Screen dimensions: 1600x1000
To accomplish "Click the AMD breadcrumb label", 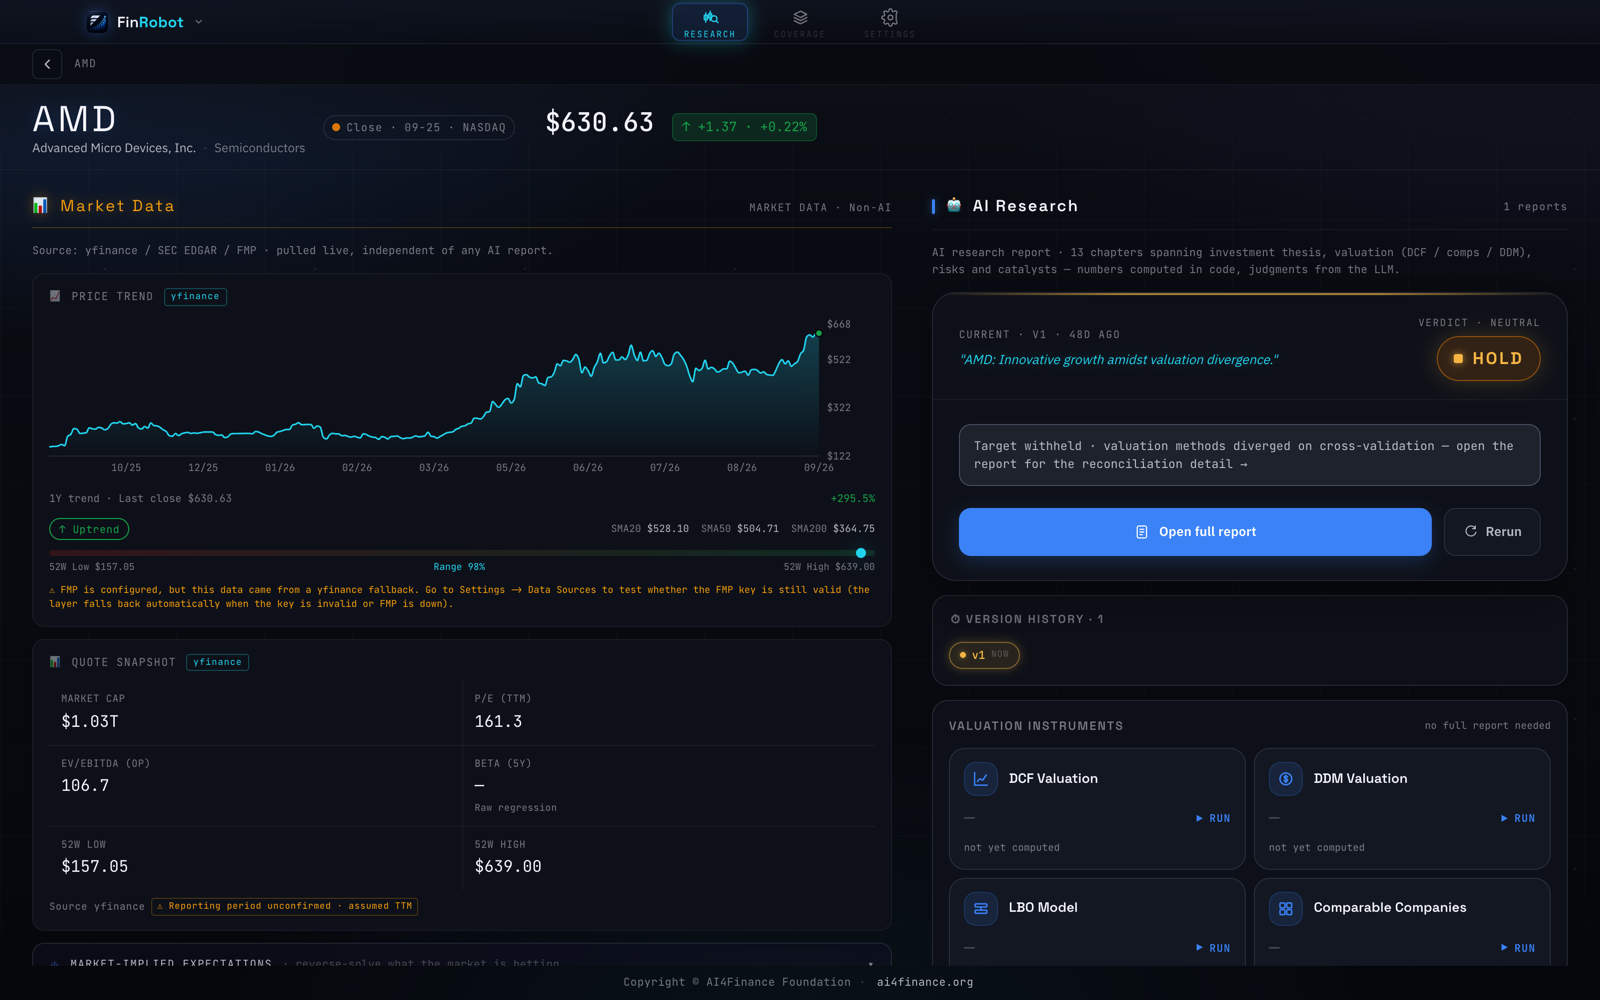I will pos(85,64).
